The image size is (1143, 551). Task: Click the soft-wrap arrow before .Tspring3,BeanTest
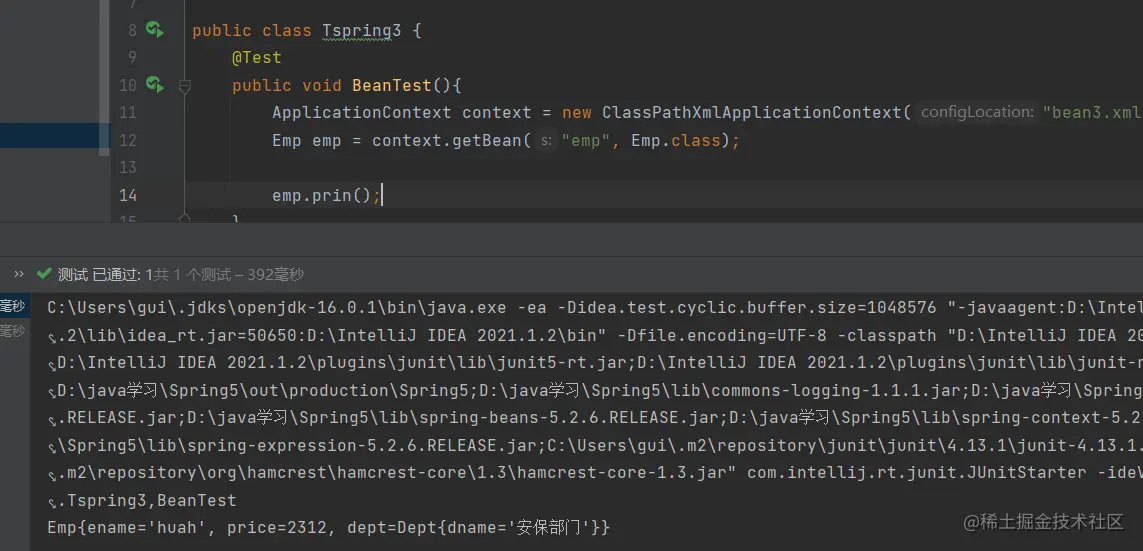point(52,502)
